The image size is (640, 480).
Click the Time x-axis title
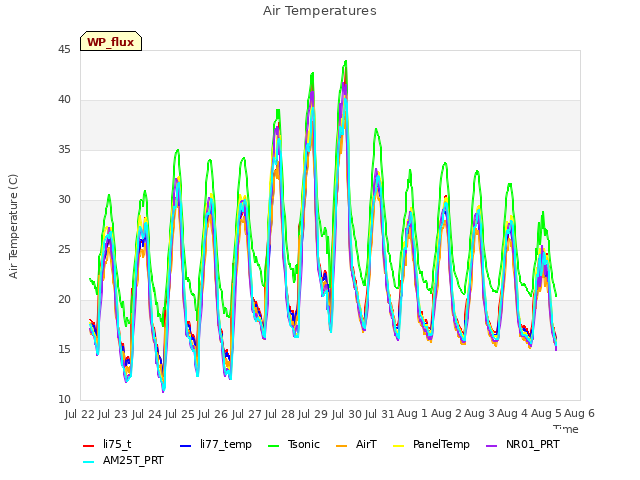(x=566, y=429)
